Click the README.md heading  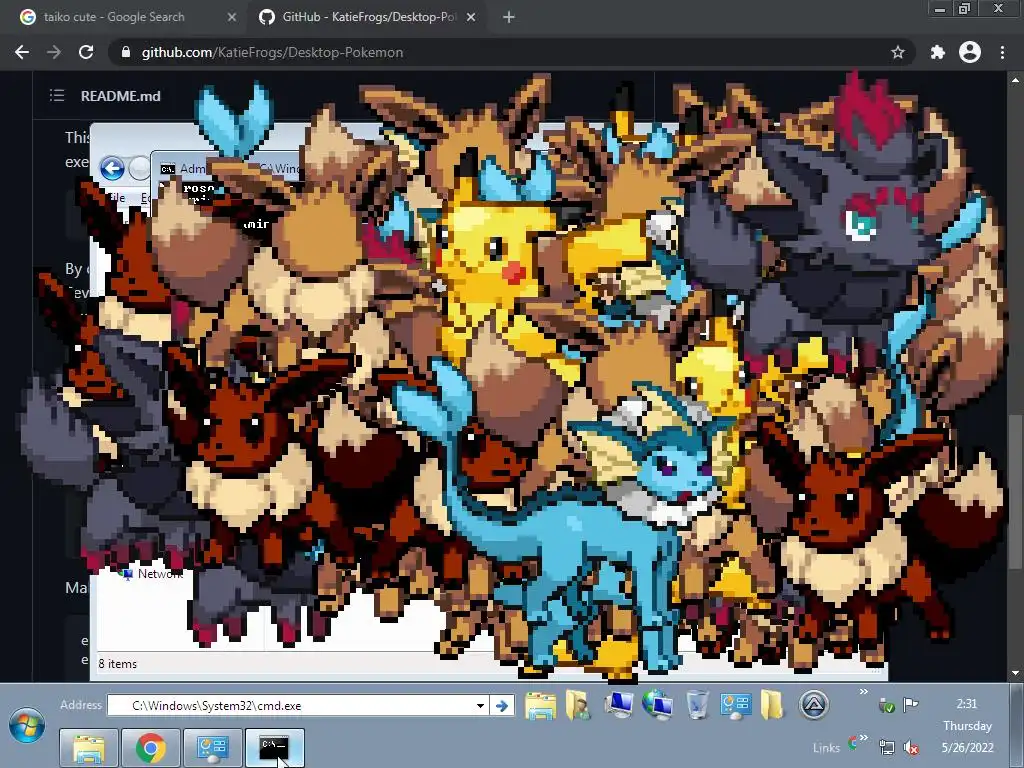(x=120, y=96)
